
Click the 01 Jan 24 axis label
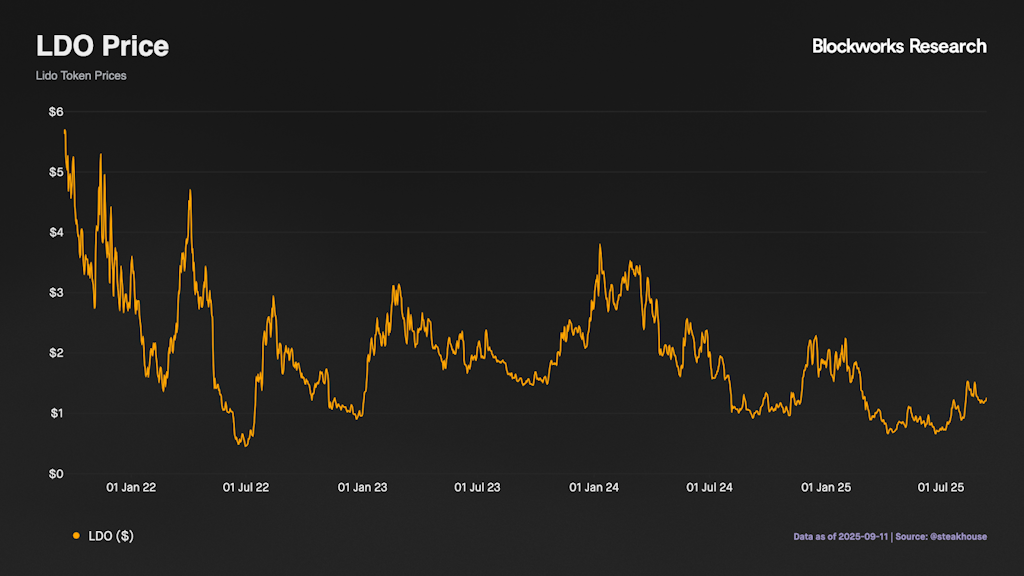click(x=594, y=487)
